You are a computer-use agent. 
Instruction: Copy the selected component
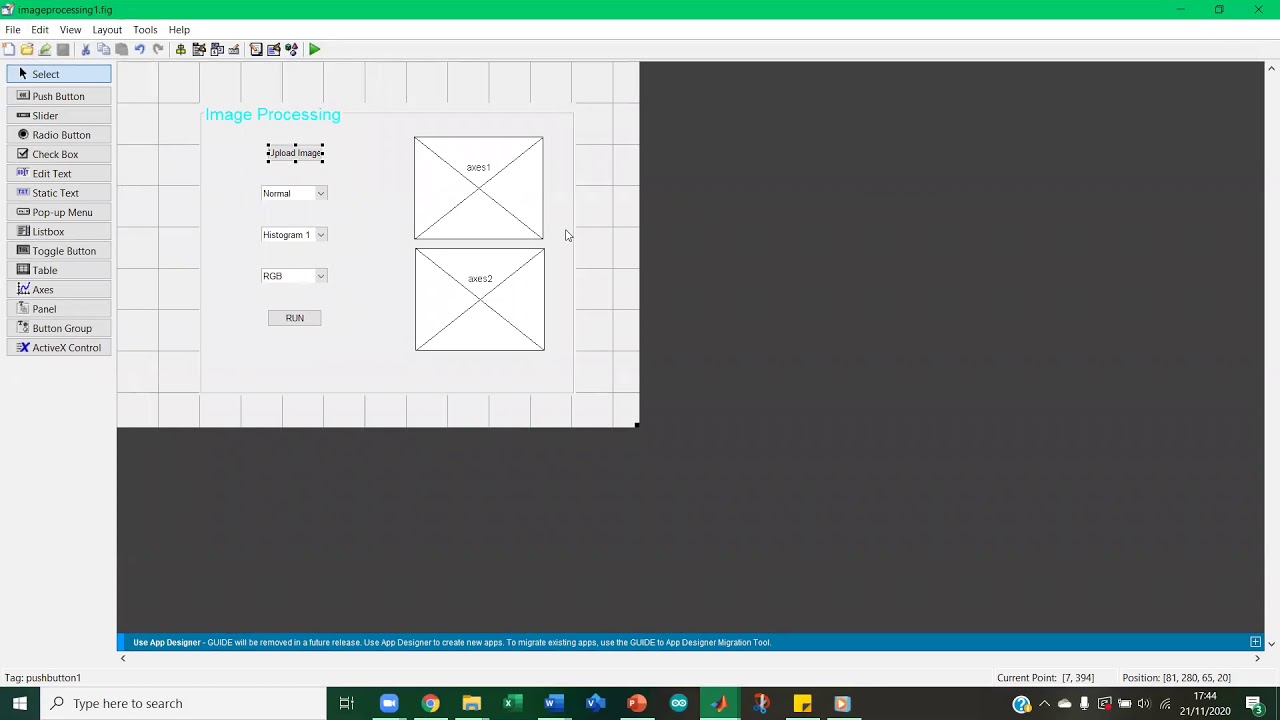tap(104, 49)
